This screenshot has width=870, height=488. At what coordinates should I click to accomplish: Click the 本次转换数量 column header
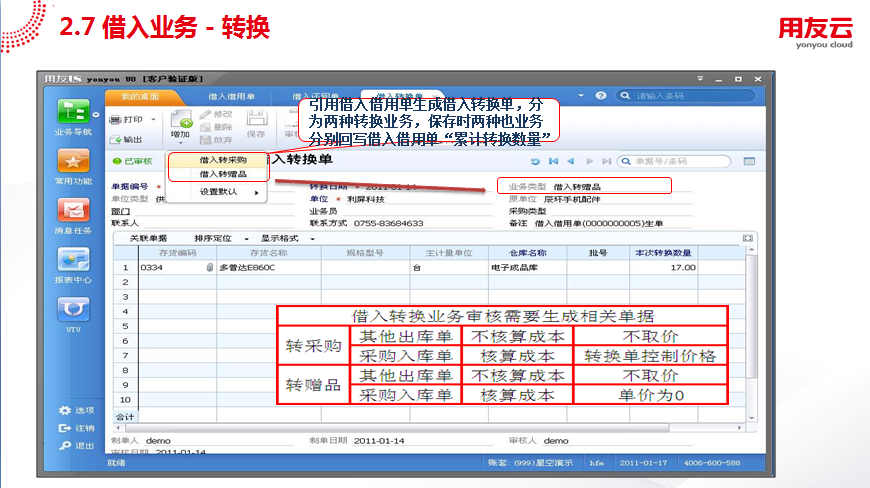pyautogui.click(x=664, y=253)
